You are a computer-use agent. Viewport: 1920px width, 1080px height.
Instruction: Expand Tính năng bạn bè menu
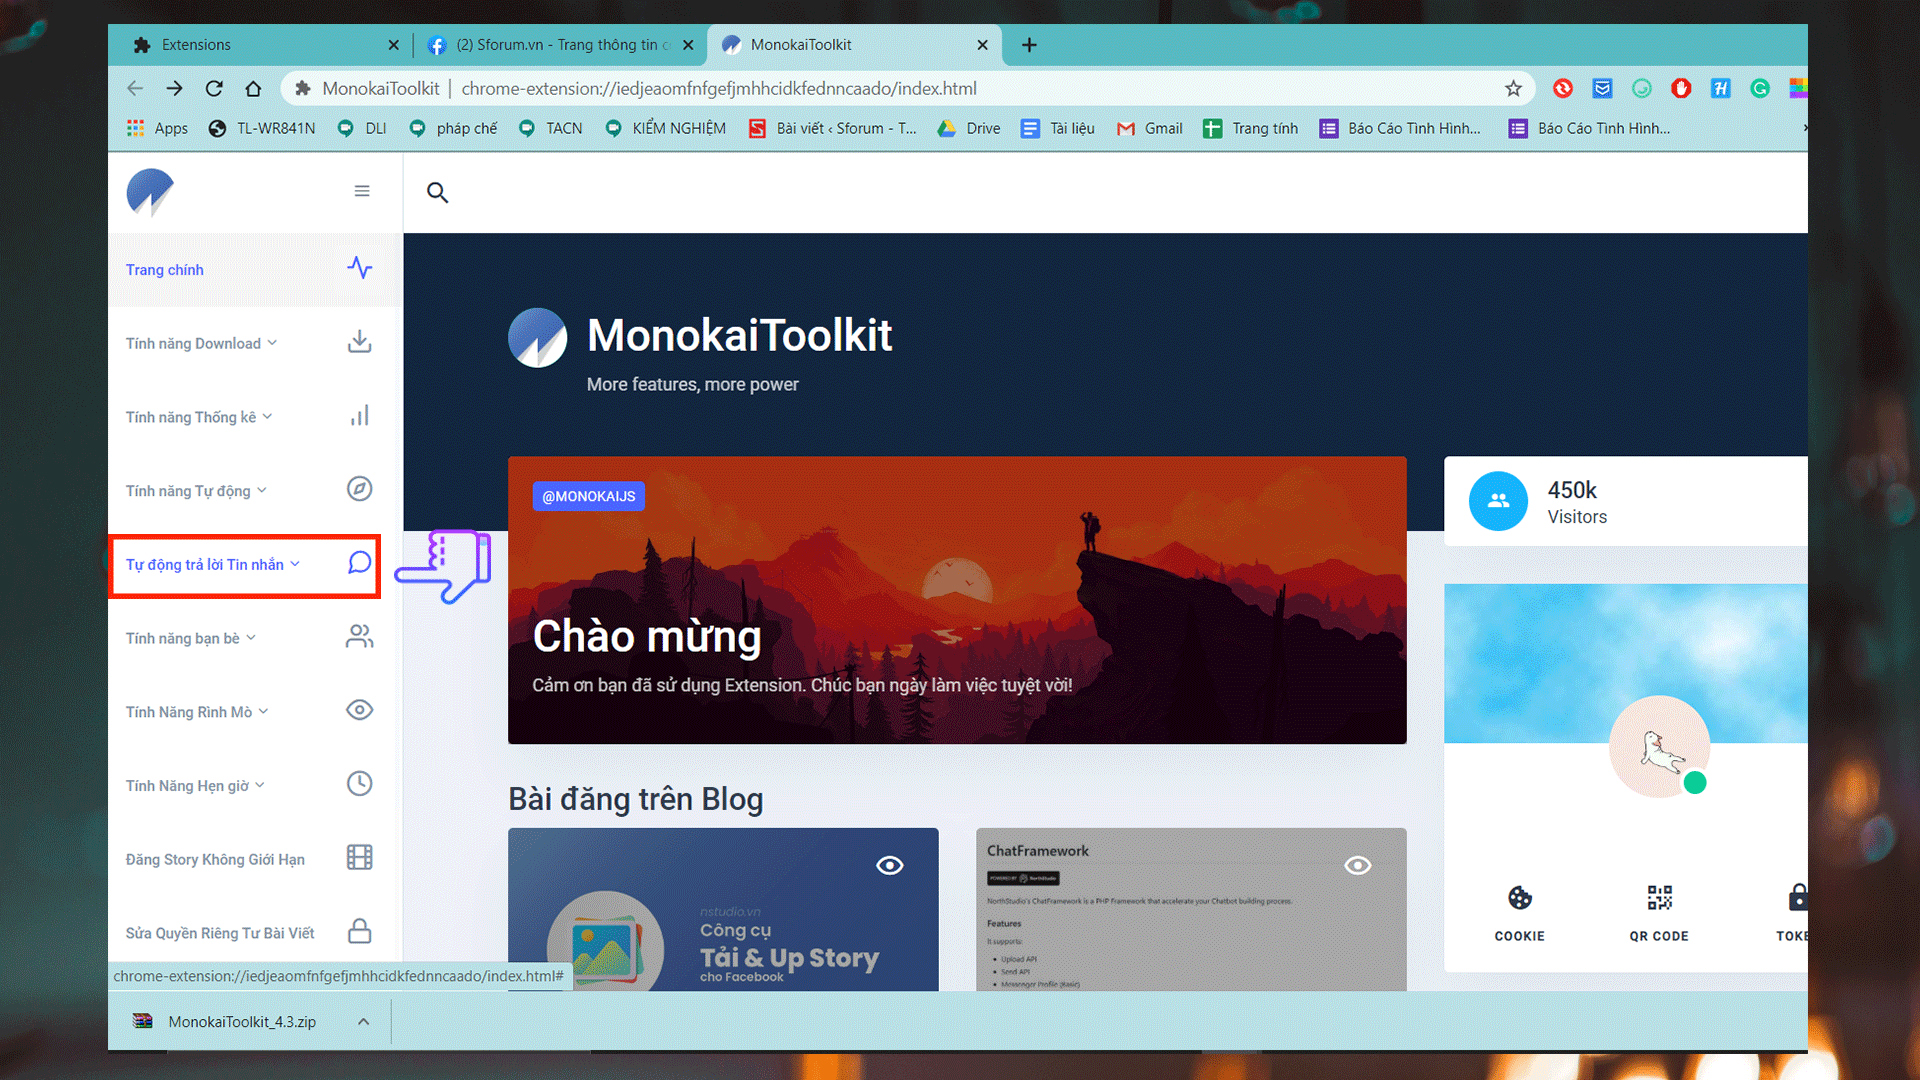pyautogui.click(x=190, y=639)
